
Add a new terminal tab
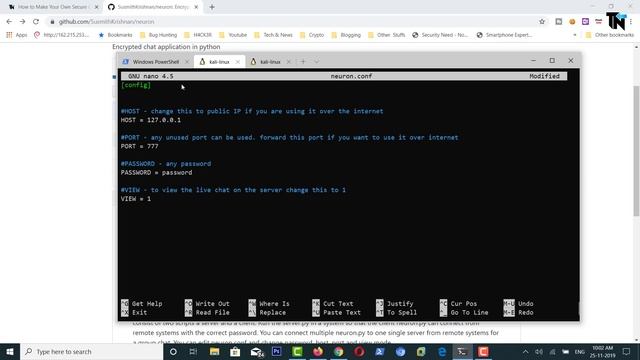point(303,62)
